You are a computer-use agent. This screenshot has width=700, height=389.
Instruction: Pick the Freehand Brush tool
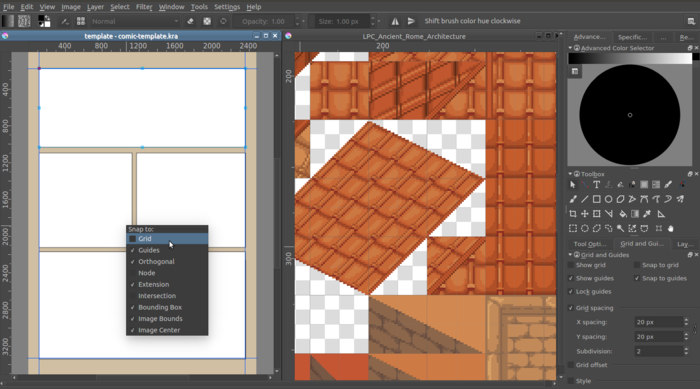pyautogui.click(x=573, y=199)
